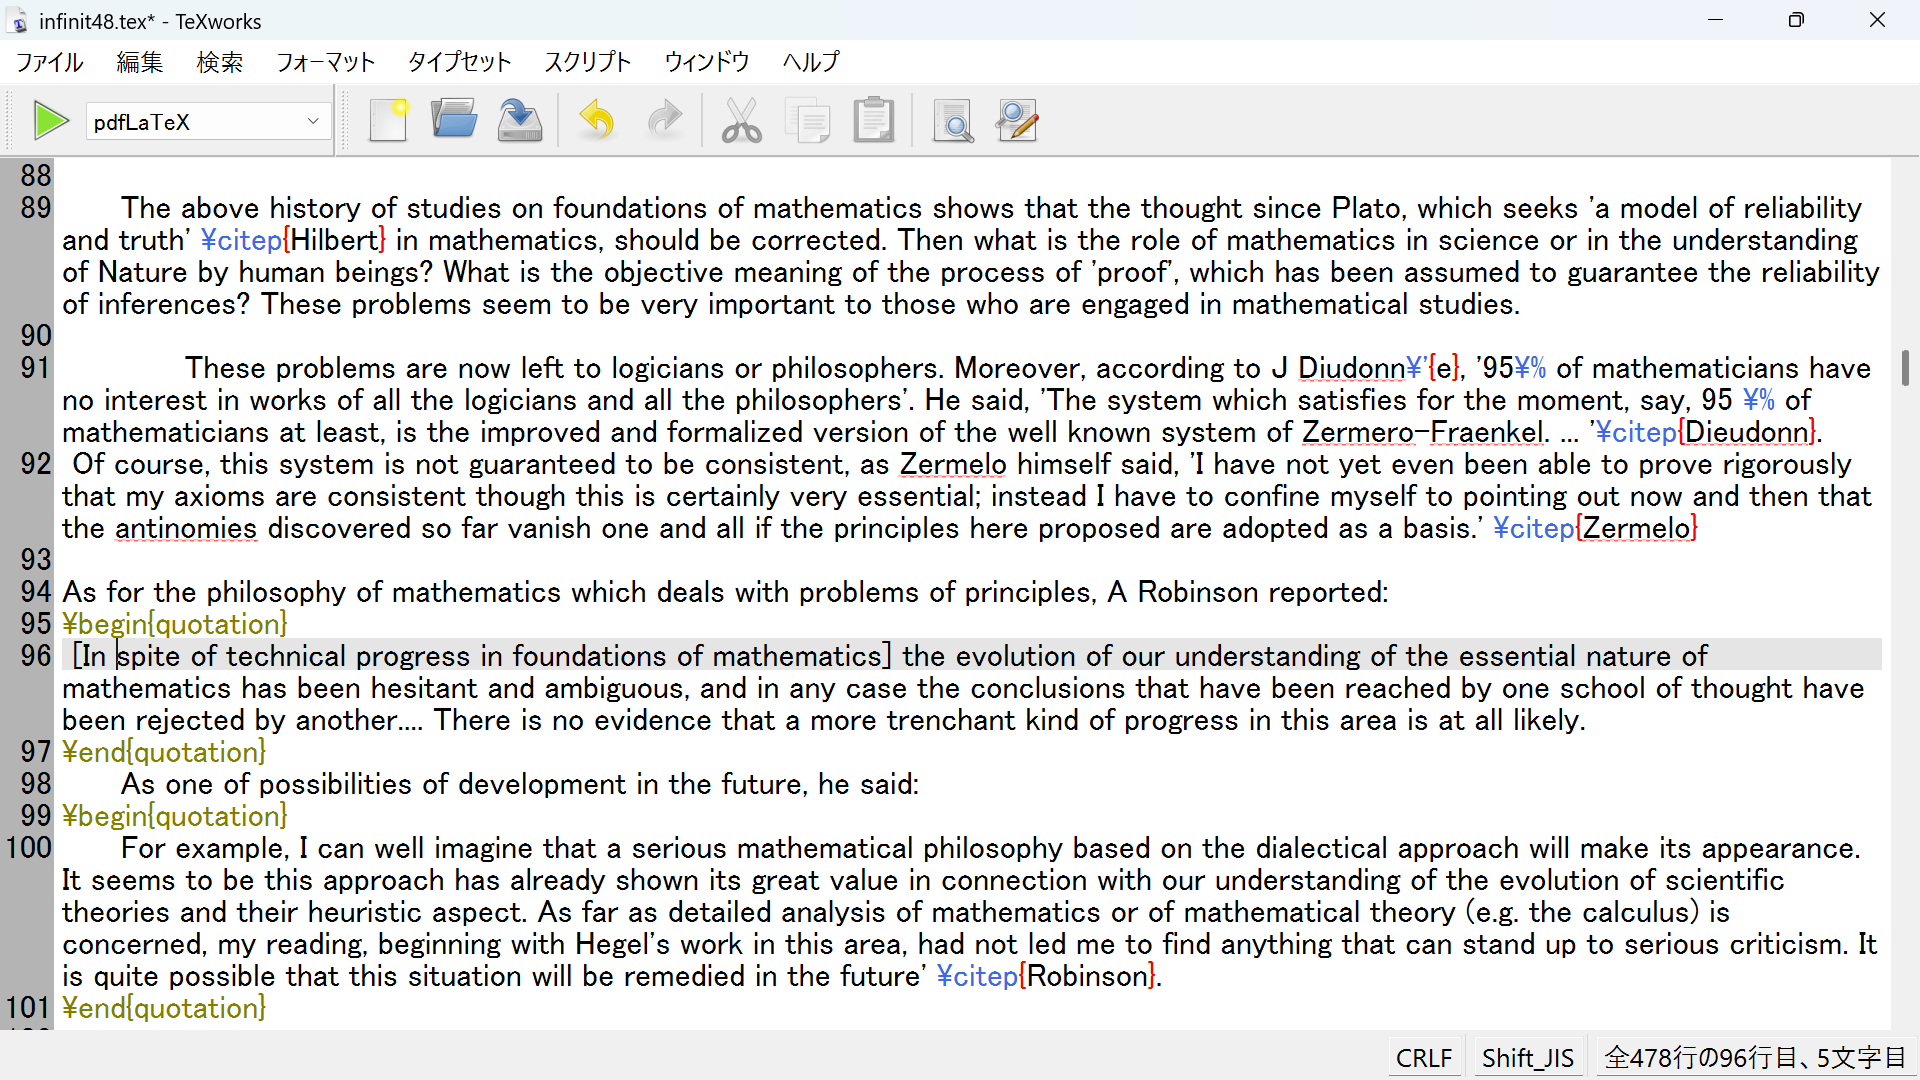
Task: Open the pdfLaTeX typesetting engine dropdown
Action: click(x=207, y=122)
